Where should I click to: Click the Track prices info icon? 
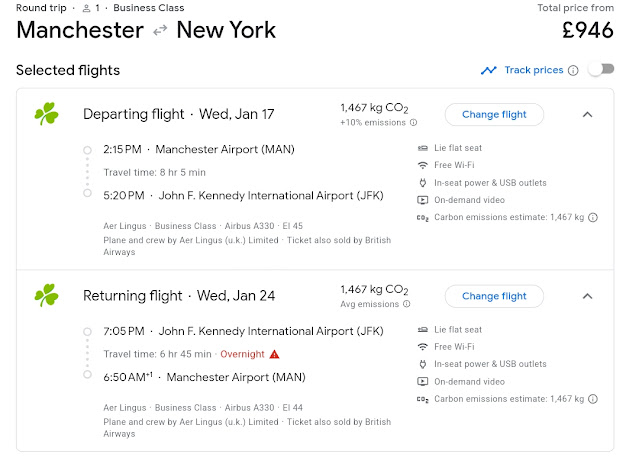coord(573,70)
